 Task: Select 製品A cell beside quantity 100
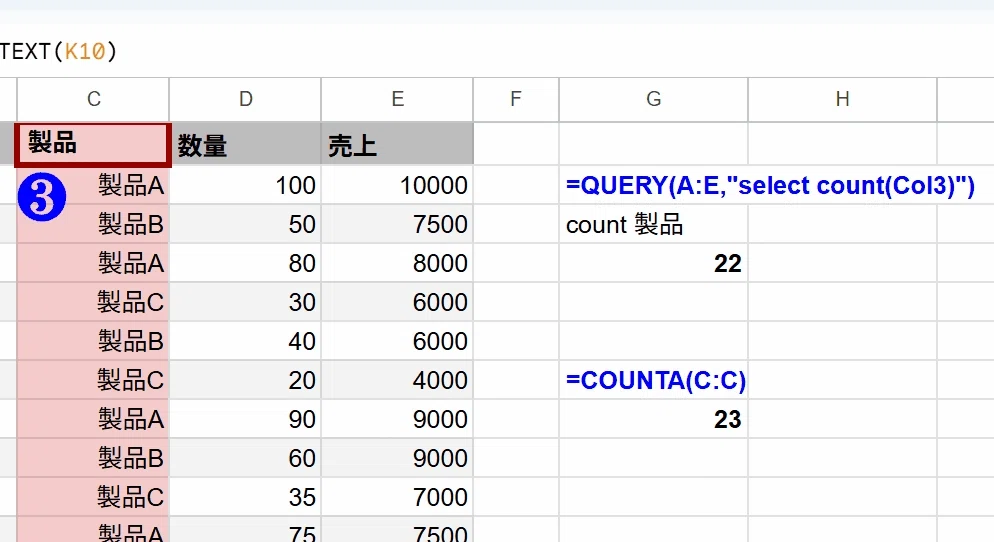[x=93, y=185]
